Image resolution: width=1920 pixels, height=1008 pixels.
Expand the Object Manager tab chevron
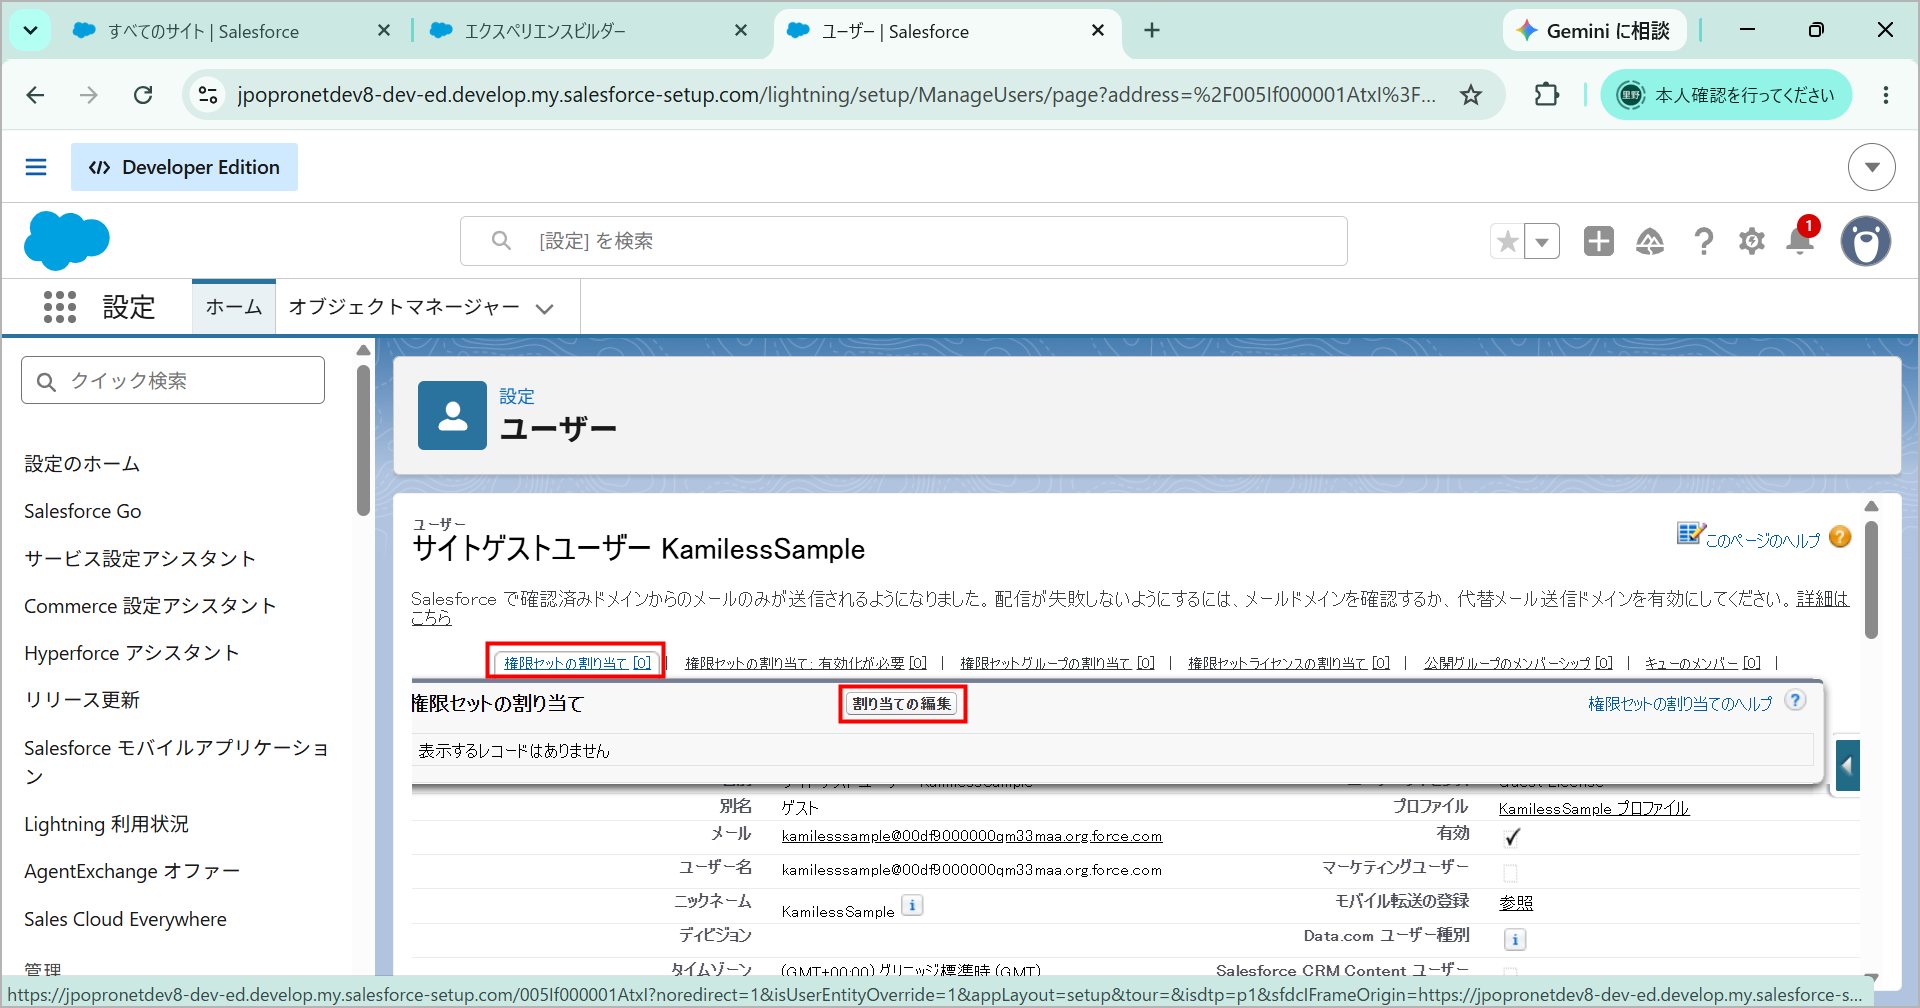tap(545, 308)
